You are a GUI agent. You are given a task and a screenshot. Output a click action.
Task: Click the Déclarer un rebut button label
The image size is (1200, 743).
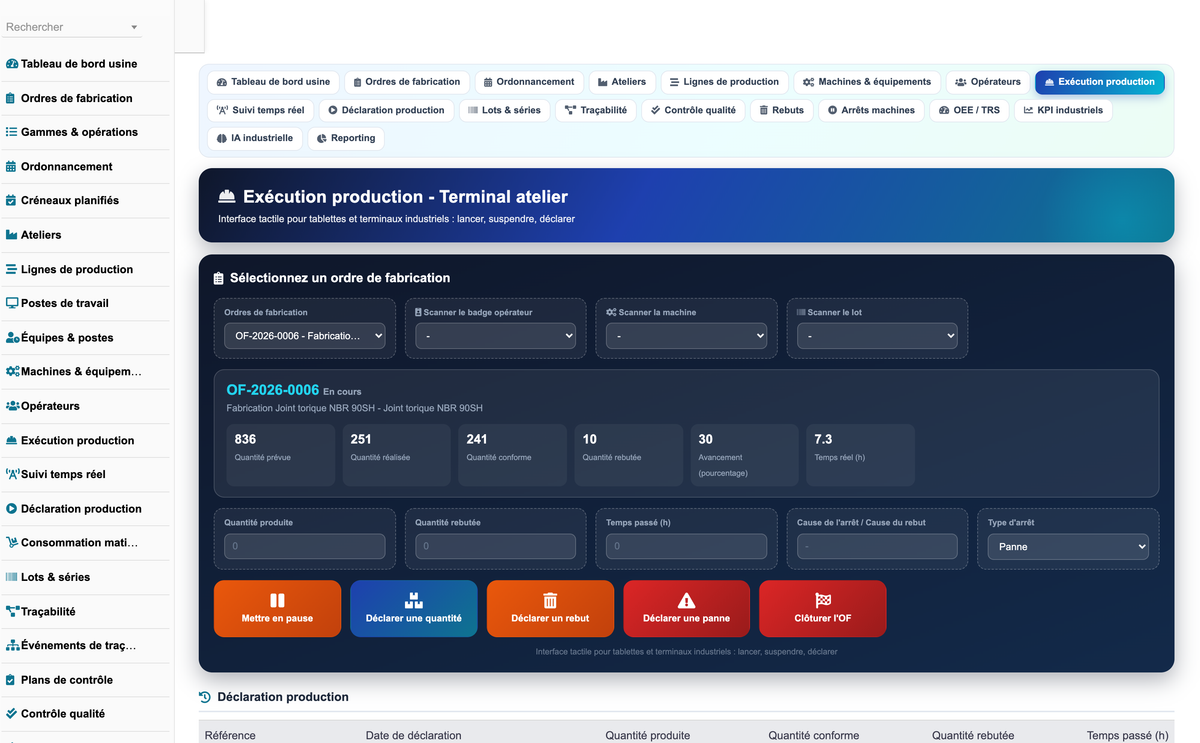tap(550, 618)
